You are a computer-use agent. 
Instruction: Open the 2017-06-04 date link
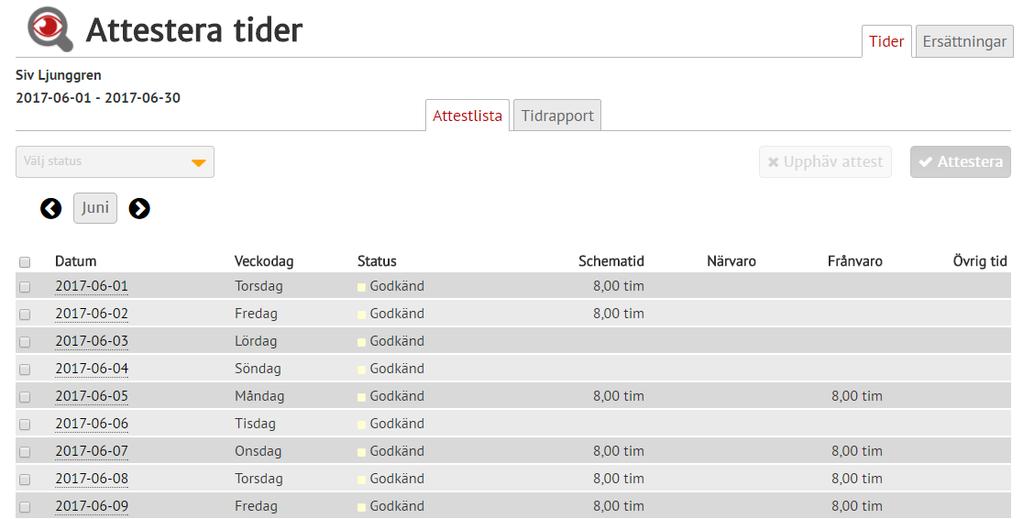click(91, 368)
